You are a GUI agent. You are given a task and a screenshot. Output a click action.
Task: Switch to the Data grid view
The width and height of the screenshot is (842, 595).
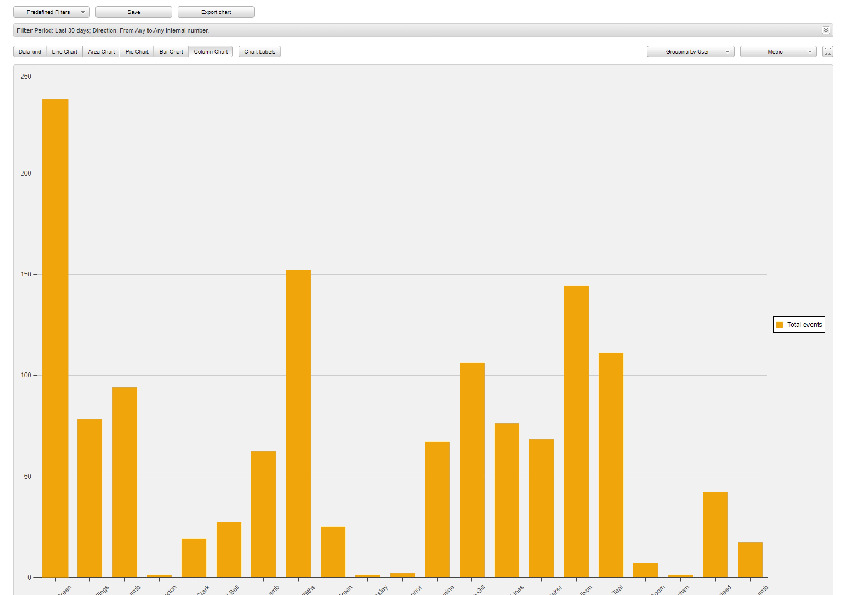[29, 51]
